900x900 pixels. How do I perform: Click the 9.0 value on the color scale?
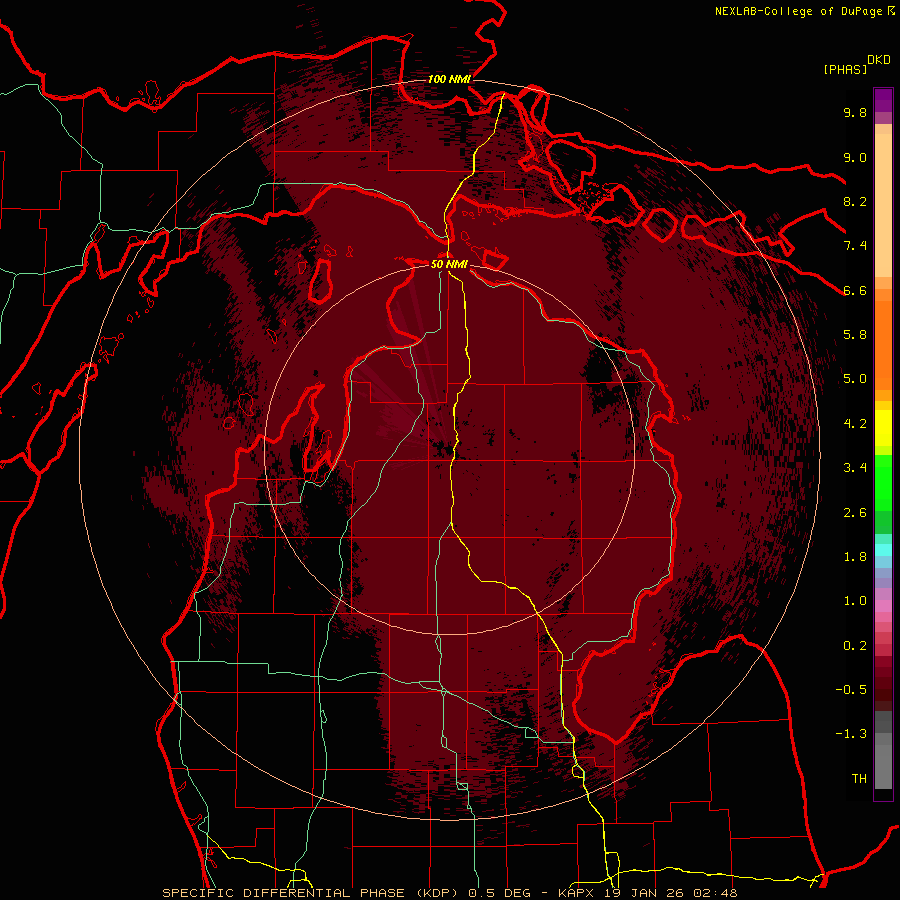point(855,157)
